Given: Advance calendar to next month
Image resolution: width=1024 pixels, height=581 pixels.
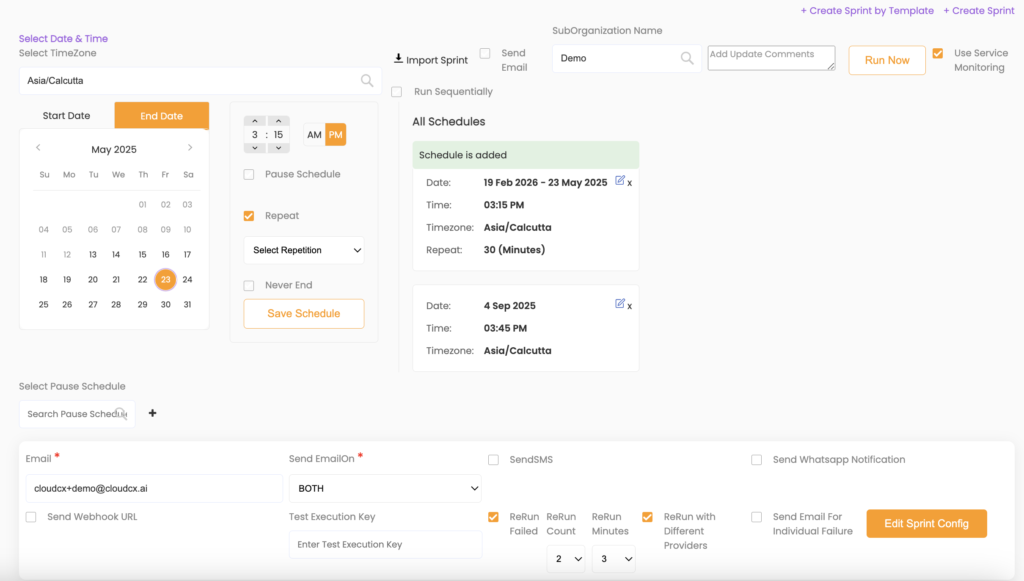Looking at the screenshot, I should [x=190, y=148].
